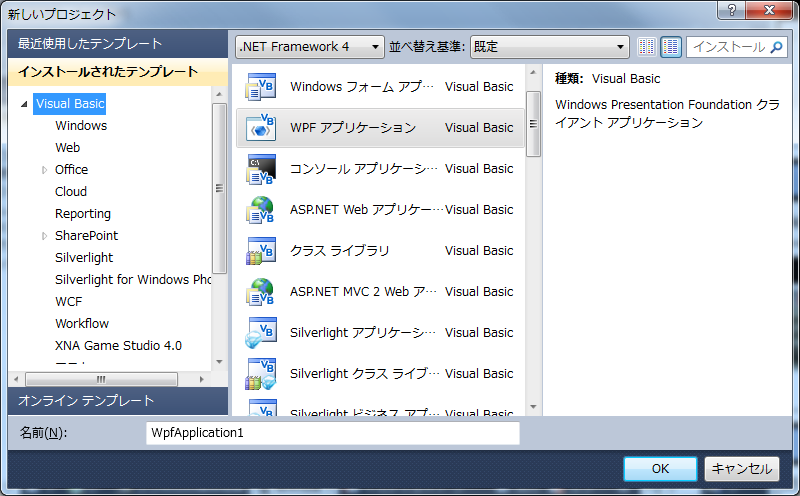Click the class library (クラス ライブラリ) icon
This screenshot has width=800, height=496.
(x=261, y=251)
